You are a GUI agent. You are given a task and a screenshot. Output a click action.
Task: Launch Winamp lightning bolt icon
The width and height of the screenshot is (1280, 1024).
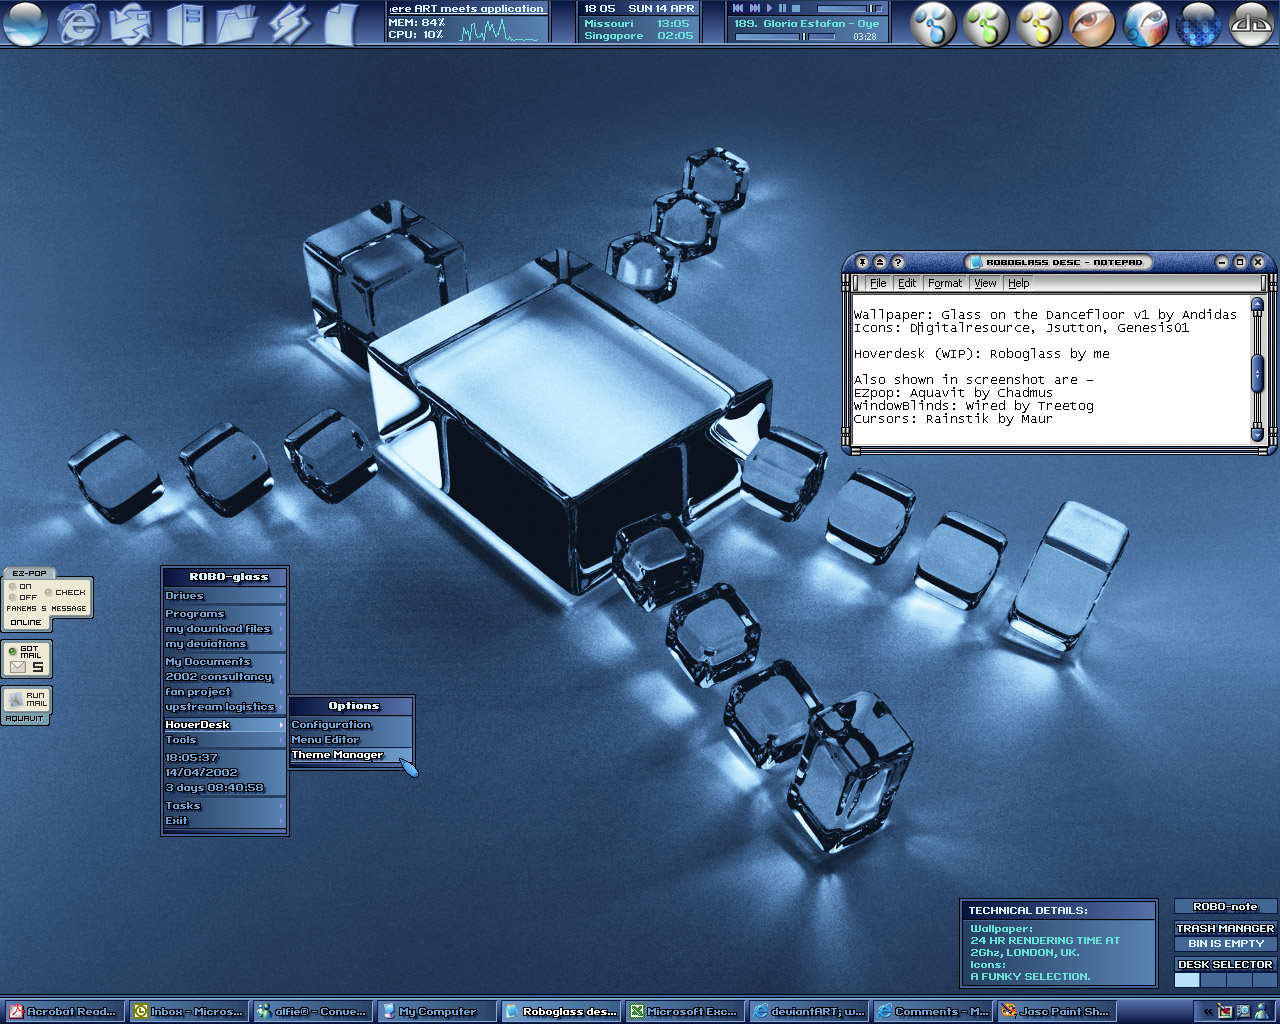[x=290, y=23]
